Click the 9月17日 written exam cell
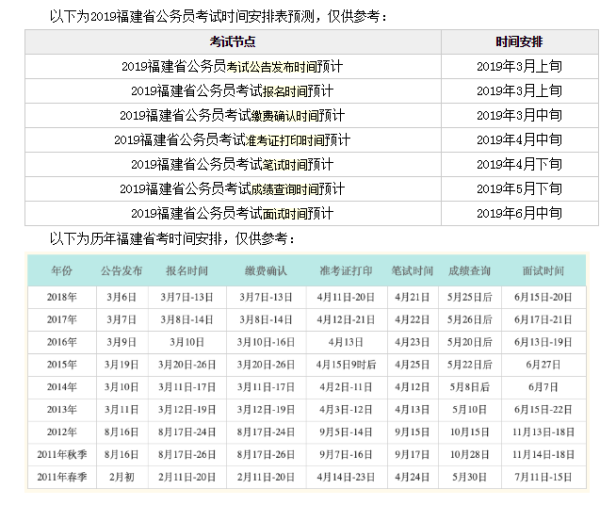 (412, 455)
